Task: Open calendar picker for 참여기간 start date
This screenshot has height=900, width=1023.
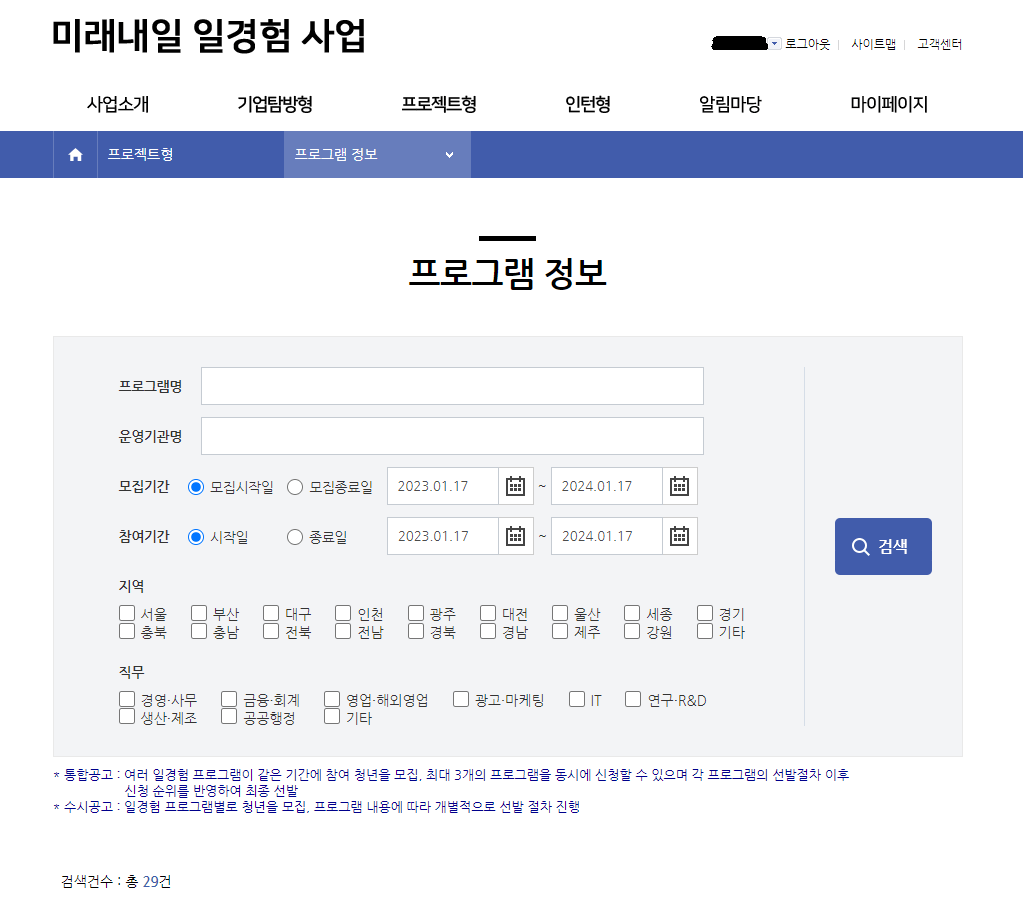Action: click(516, 535)
